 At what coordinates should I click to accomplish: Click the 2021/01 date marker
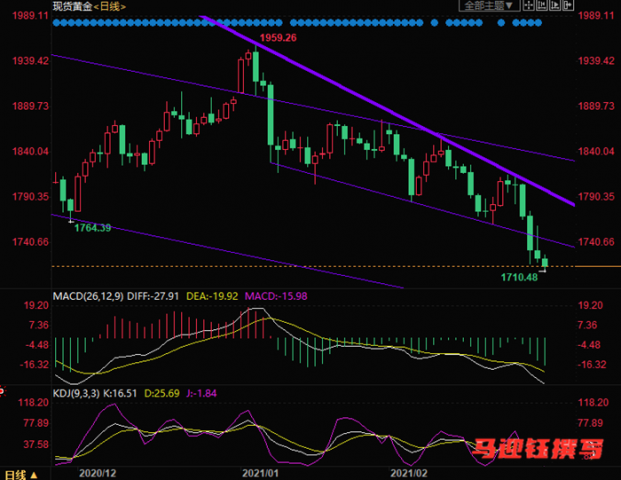tap(260, 473)
